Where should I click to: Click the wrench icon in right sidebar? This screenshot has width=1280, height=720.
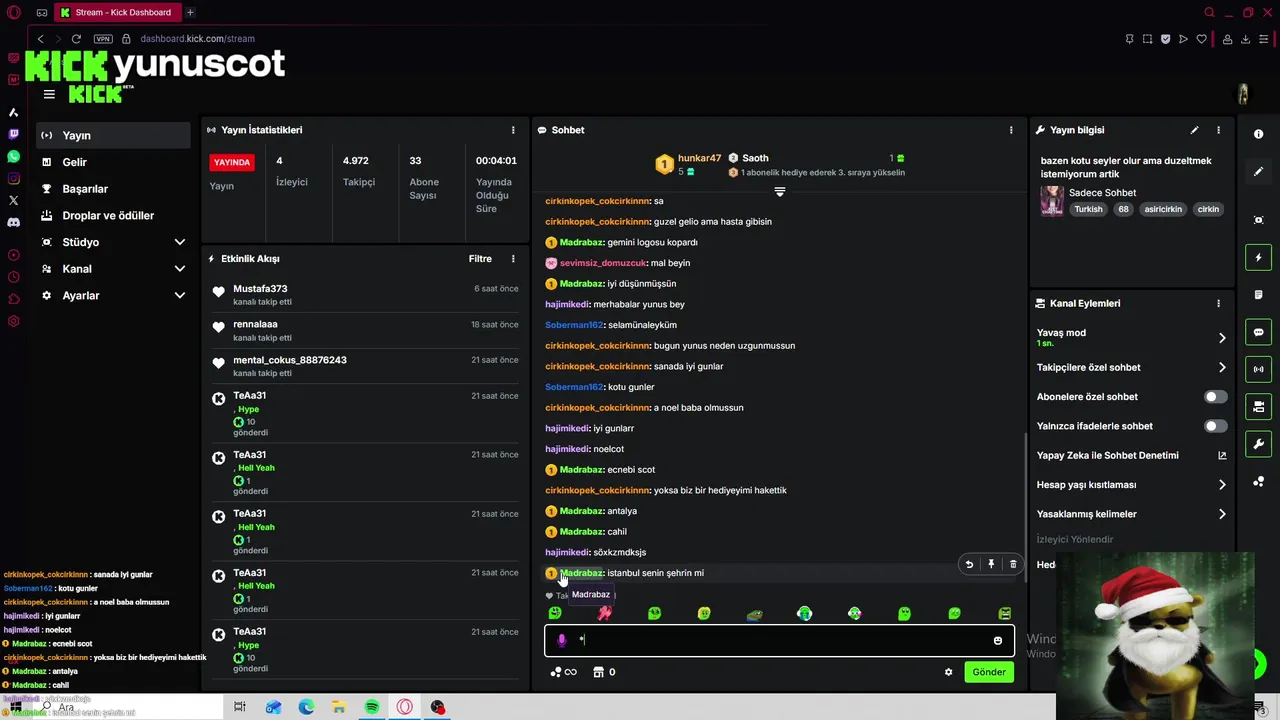point(1259,444)
